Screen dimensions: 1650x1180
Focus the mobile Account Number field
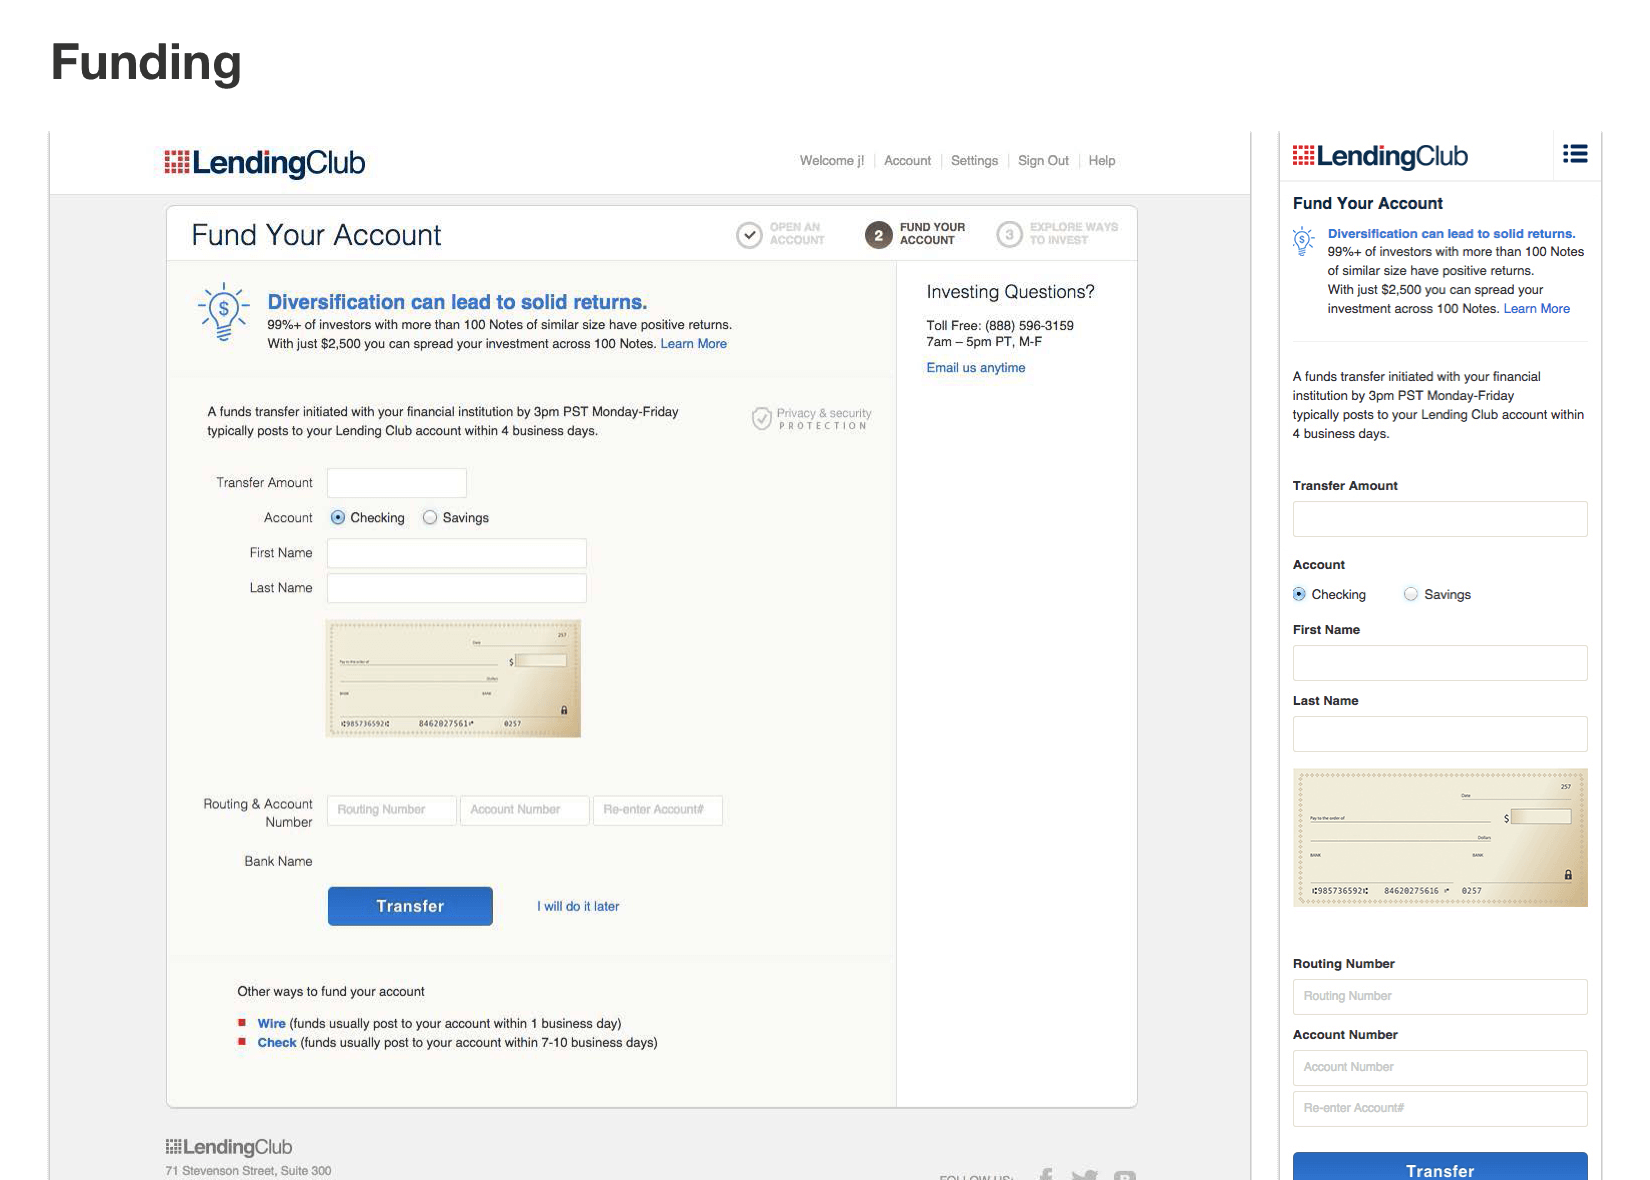pos(1440,1068)
